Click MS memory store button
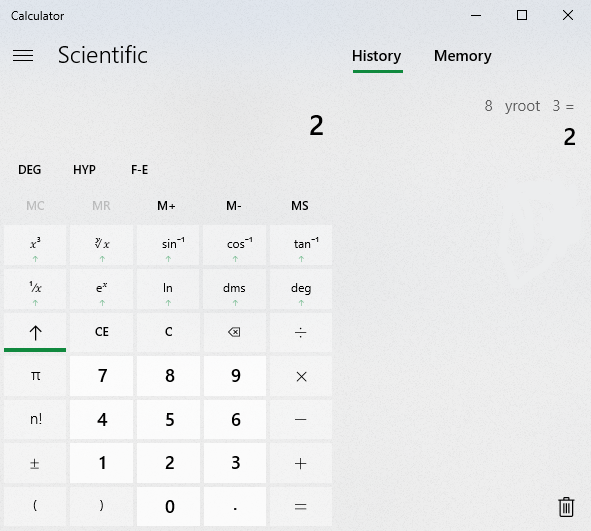 (300, 206)
